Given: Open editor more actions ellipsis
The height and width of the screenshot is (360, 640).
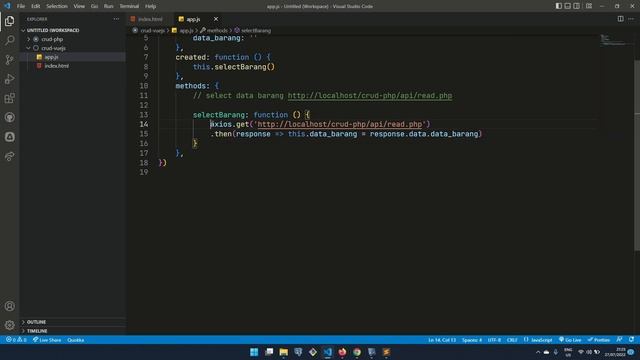Looking at the screenshot, I should click(x=631, y=19).
